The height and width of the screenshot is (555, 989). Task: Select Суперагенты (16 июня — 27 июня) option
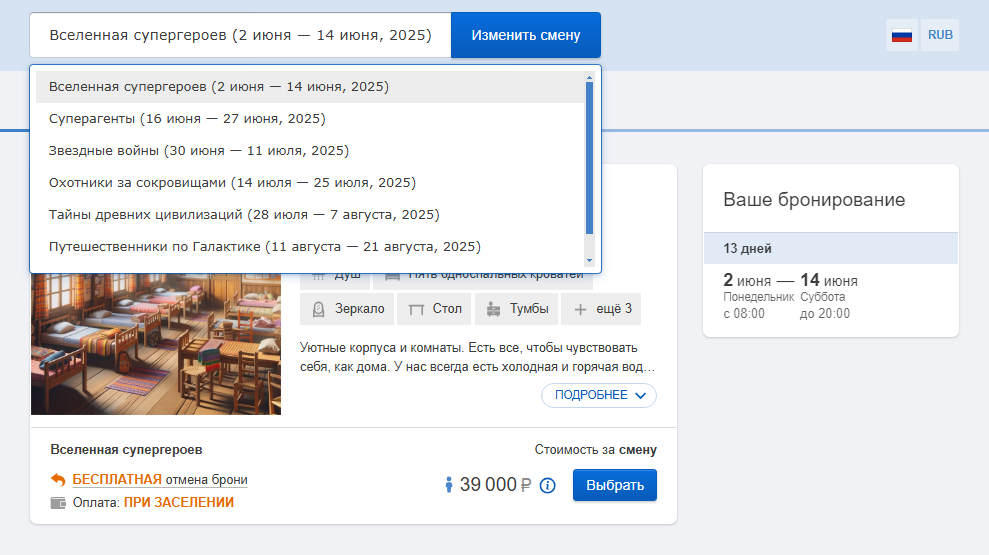coord(310,119)
